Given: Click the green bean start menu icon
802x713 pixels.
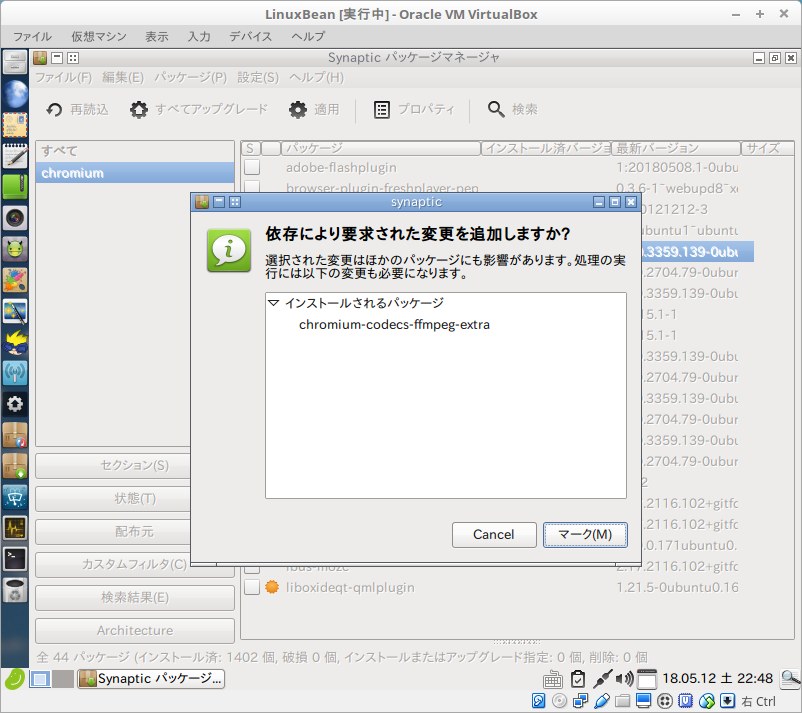Looking at the screenshot, I should pos(15,679).
